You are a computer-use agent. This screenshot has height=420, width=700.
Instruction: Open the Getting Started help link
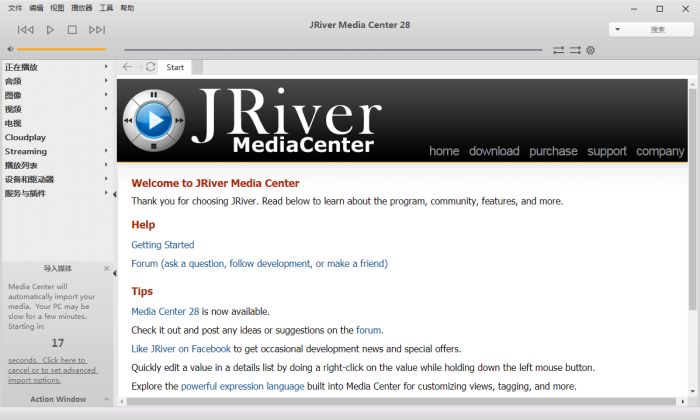[162, 245]
